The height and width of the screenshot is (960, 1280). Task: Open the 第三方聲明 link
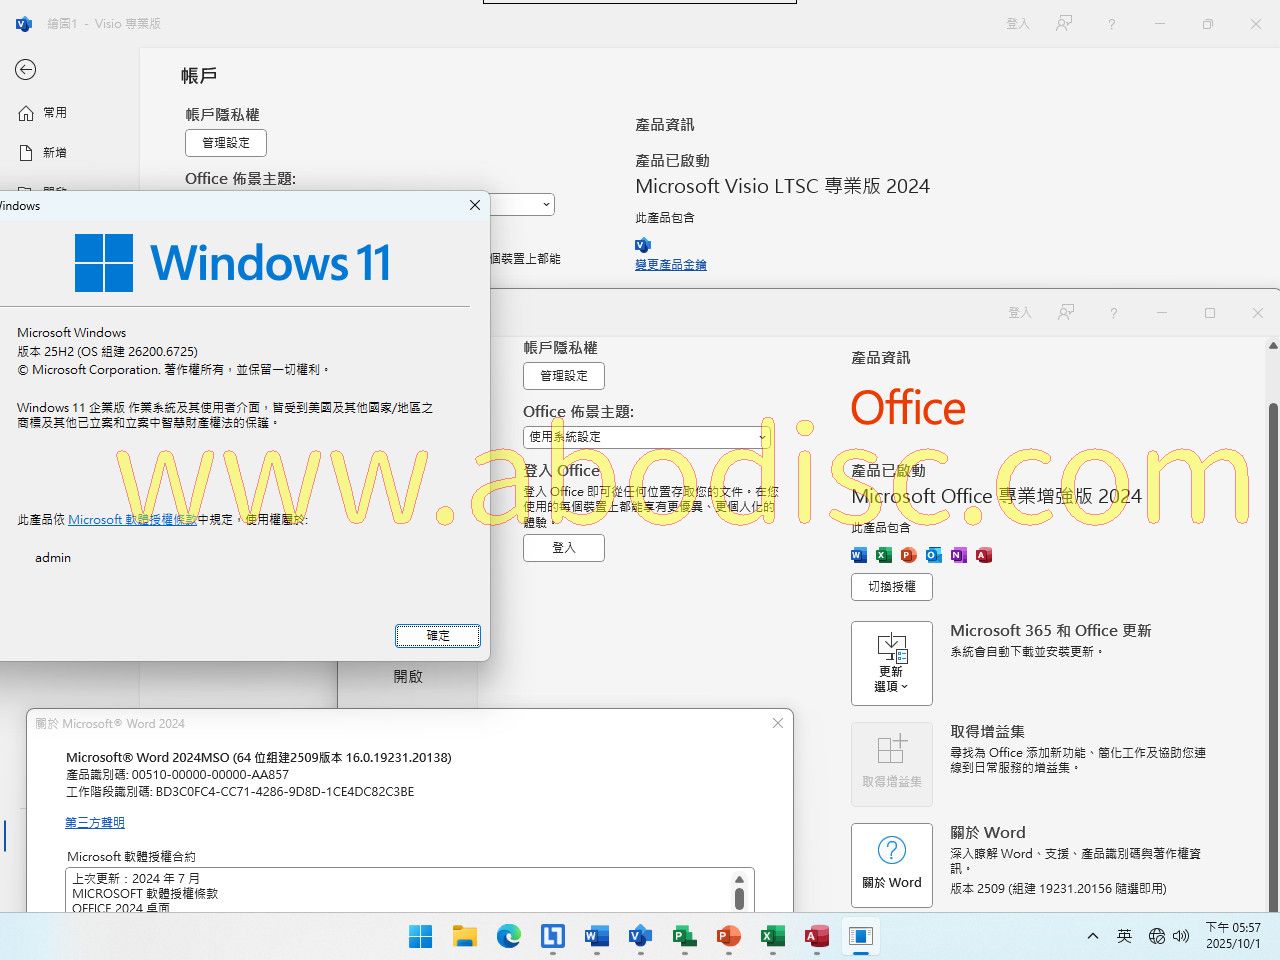pyautogui.click(x=95, y=823)
